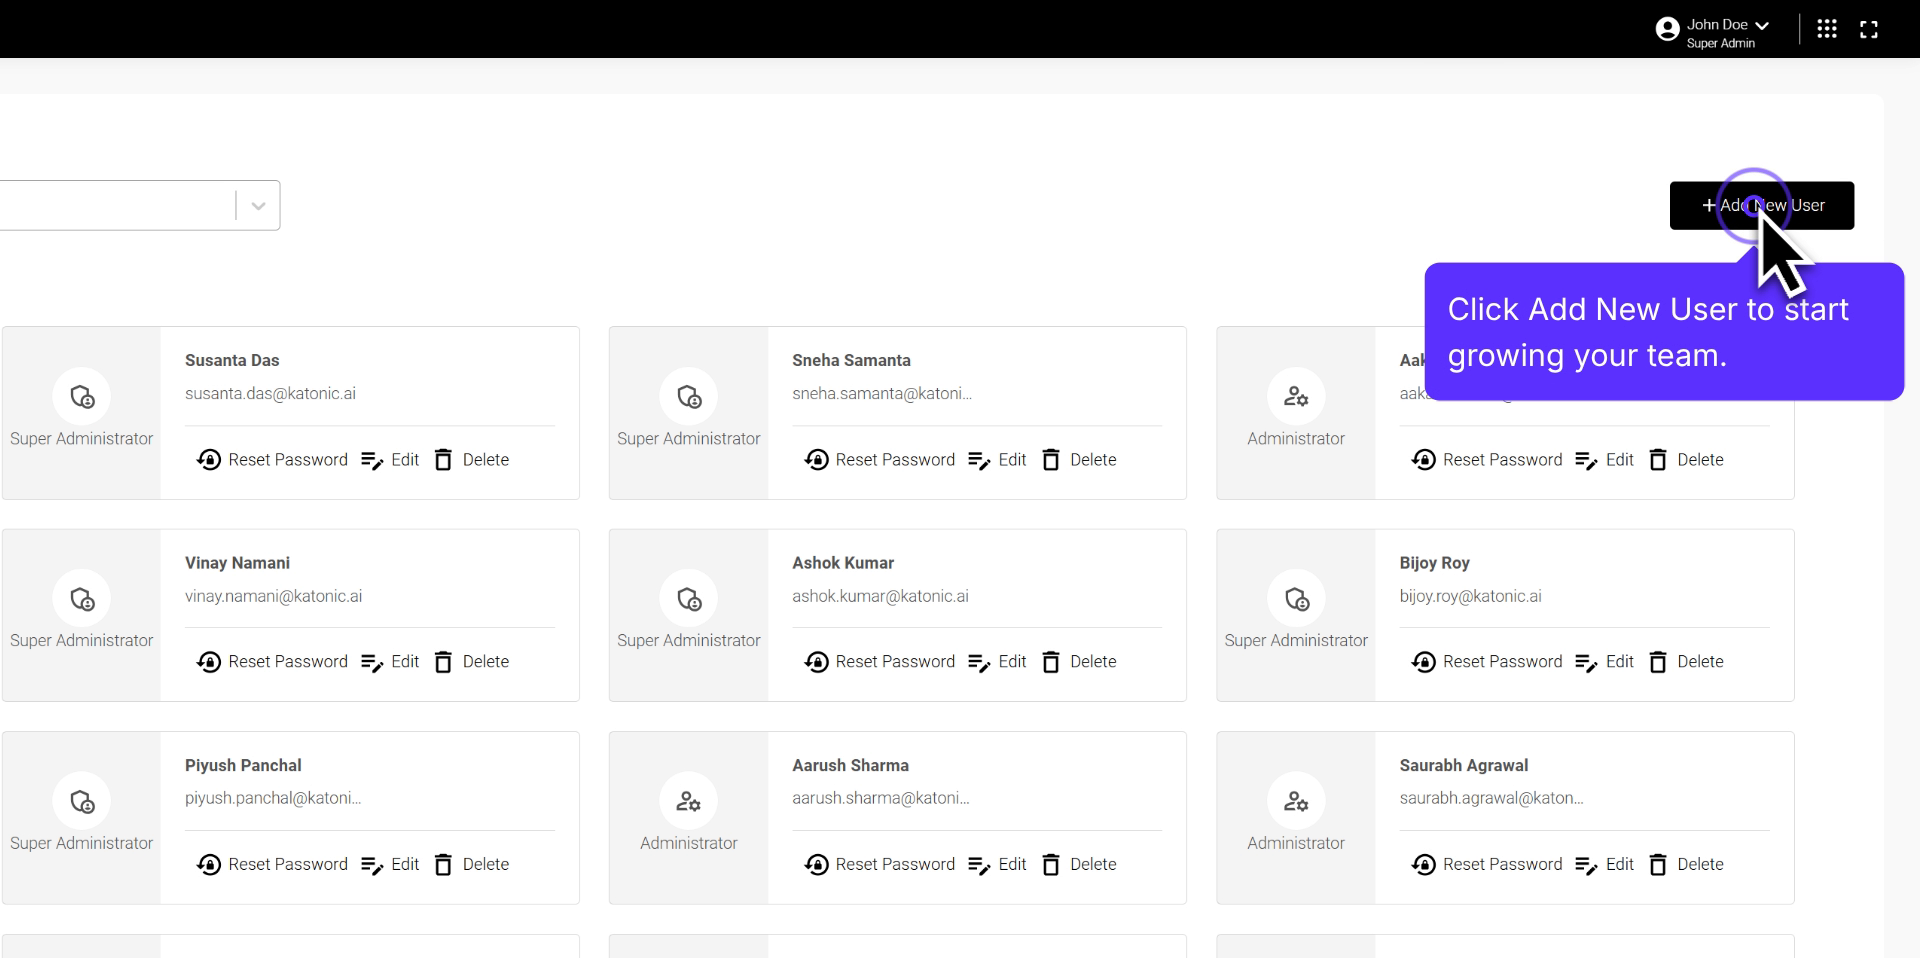1920x958 pixels.
Task: Click the Reset Password icon for Aarush Sharma
Action: [816, 865]
